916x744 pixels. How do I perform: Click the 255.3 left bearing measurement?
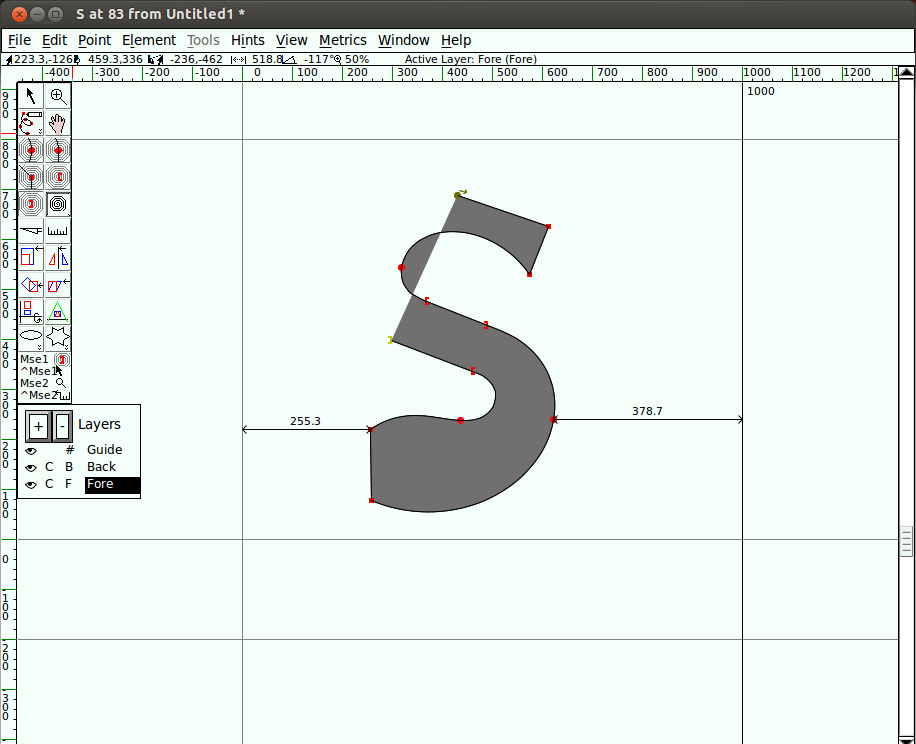tap(305, 421)
